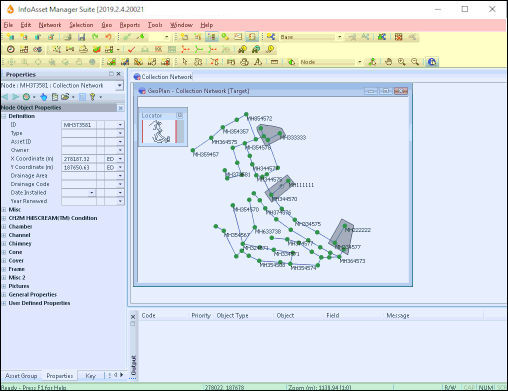
Task: Click node label MH333333 on map
Action: [x=293, y=137]
